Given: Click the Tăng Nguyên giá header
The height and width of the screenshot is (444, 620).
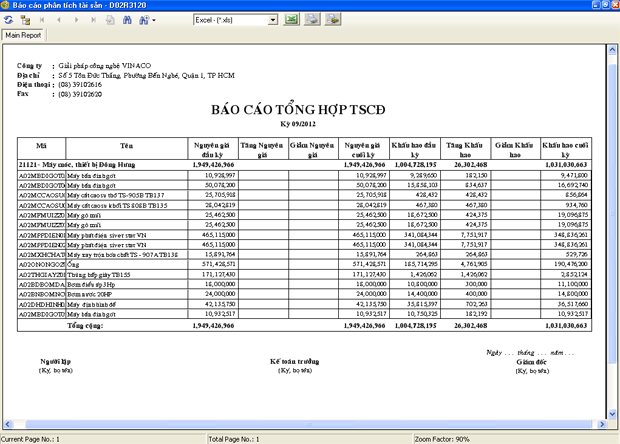Looking at the screenshot, I should 262,150.
